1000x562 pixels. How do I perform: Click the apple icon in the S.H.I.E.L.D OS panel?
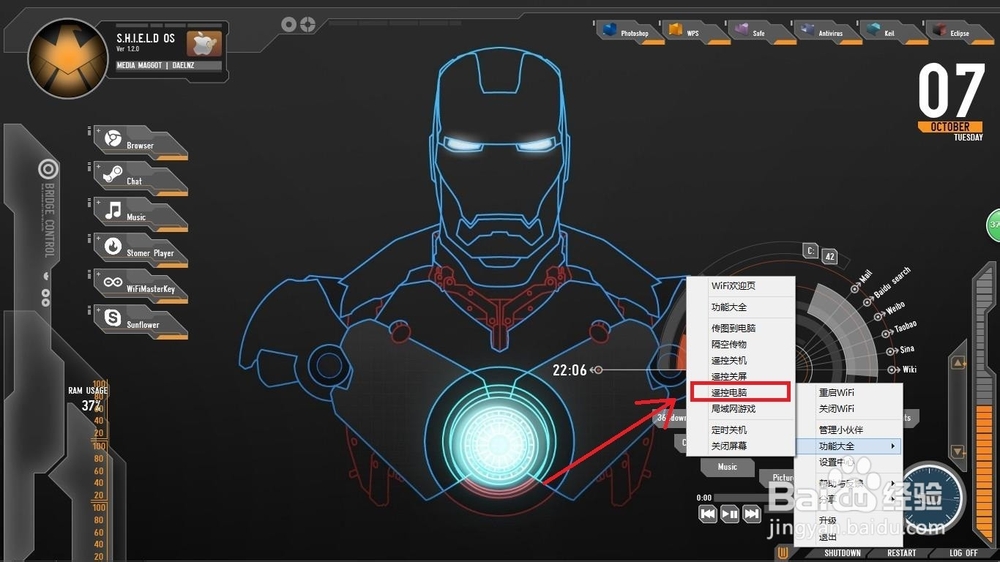pyautogui.click(x=204, y=43)
